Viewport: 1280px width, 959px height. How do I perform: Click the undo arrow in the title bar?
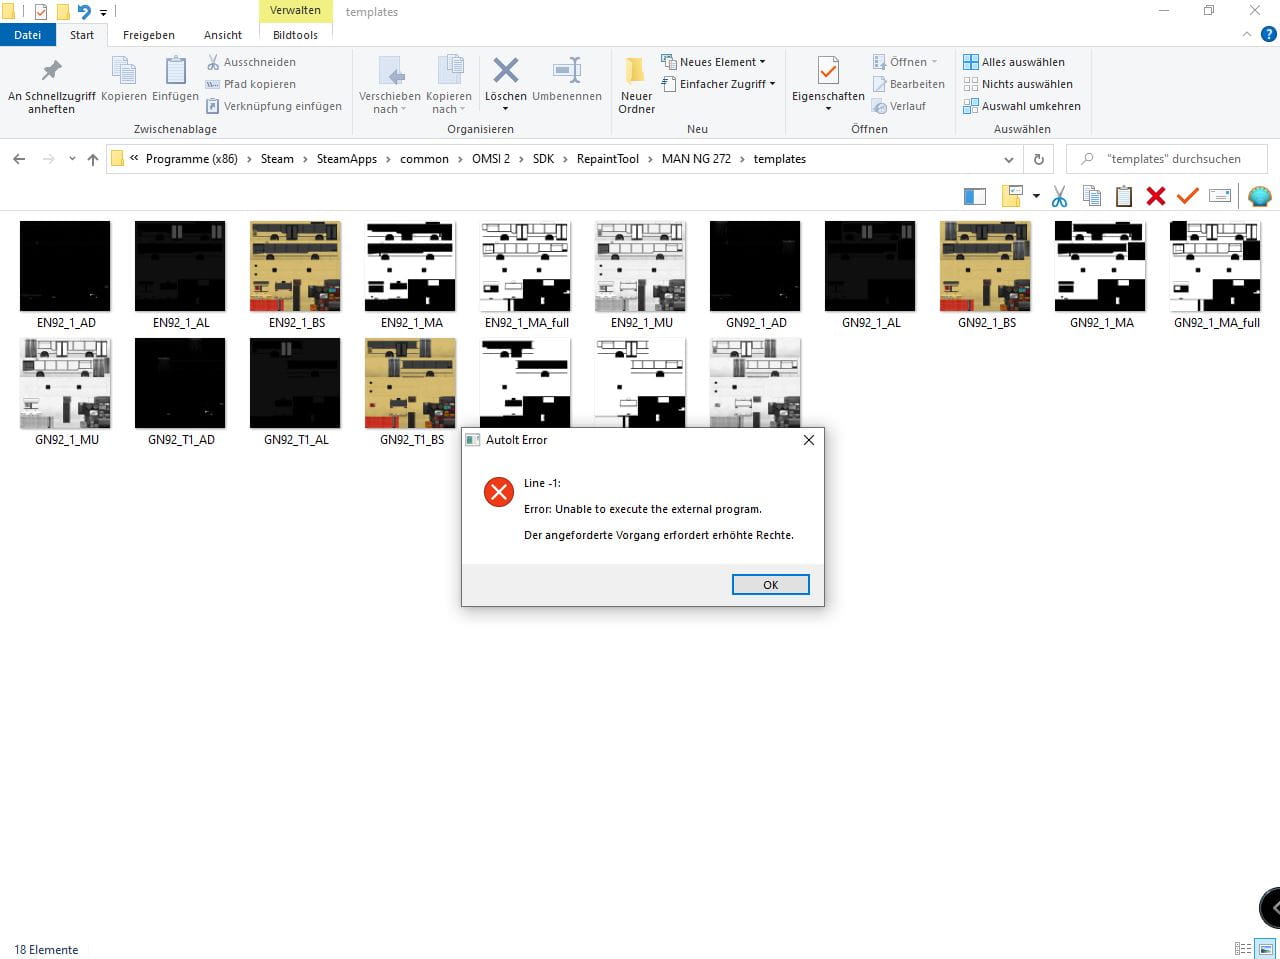[84, 12]
